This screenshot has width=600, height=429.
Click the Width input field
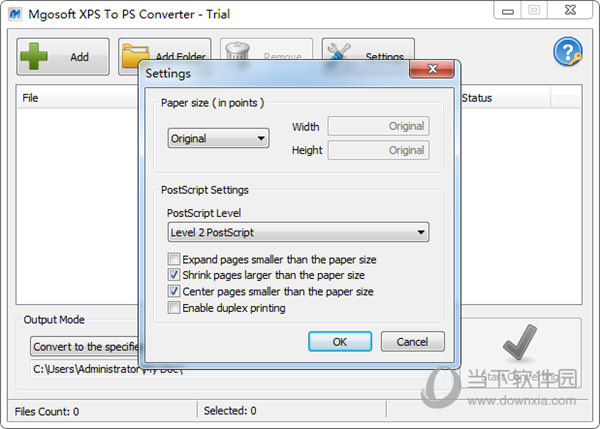click(x=378, y=126)
